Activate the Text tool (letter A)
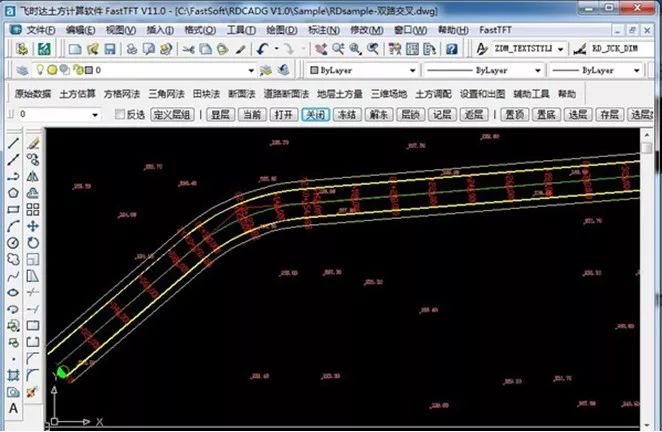The image size is (662, 432). click(x=13, y=408)
